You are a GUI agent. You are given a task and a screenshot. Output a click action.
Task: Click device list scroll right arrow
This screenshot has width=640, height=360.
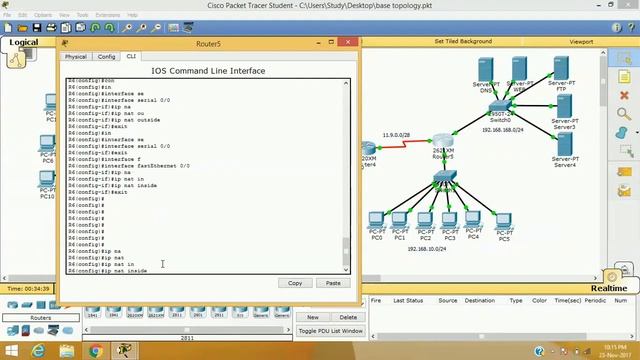pyautogui.click(x=288, y=330)
